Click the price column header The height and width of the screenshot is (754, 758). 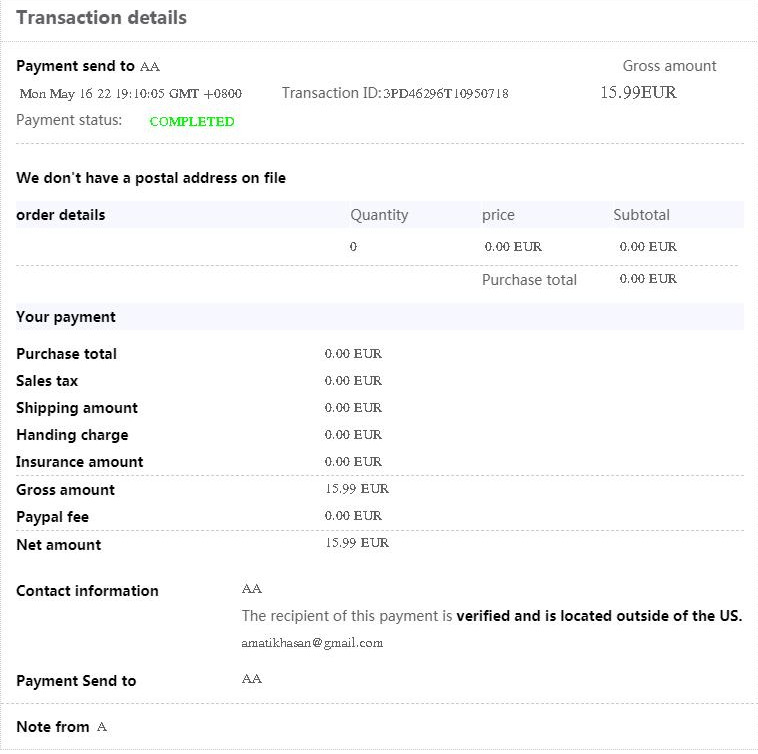pyautogui.click(x=498, y=215)
